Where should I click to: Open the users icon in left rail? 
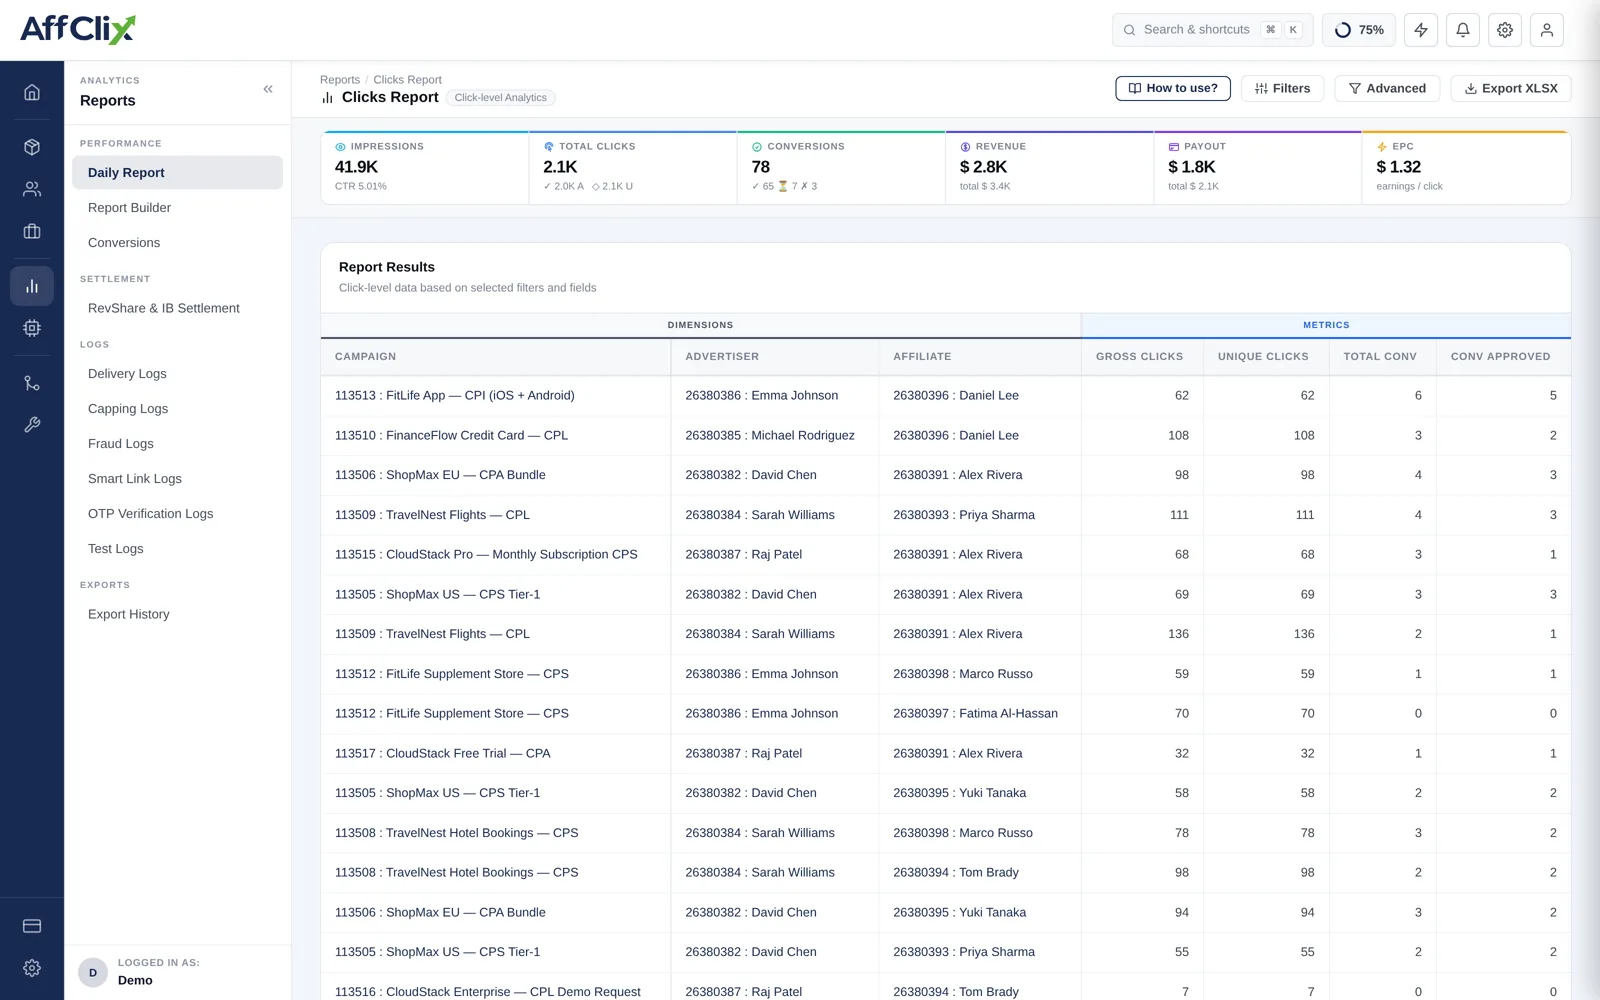pos(32,189)
